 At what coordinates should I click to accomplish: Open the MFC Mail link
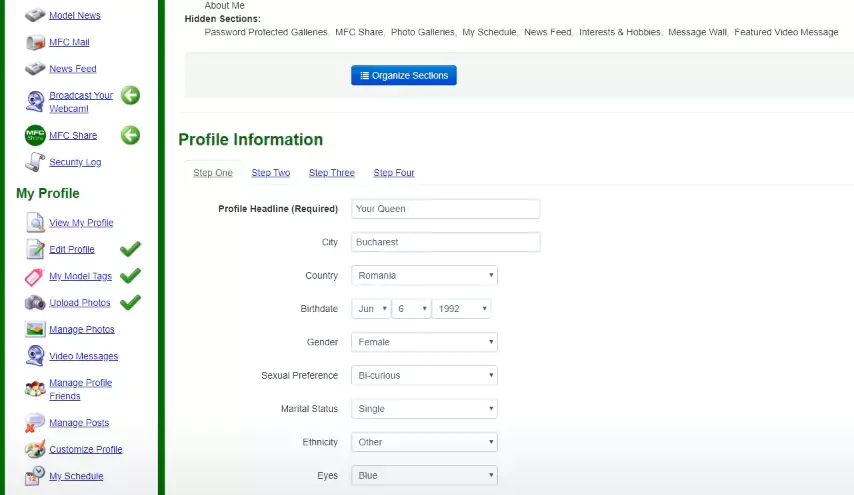(69, 42)
